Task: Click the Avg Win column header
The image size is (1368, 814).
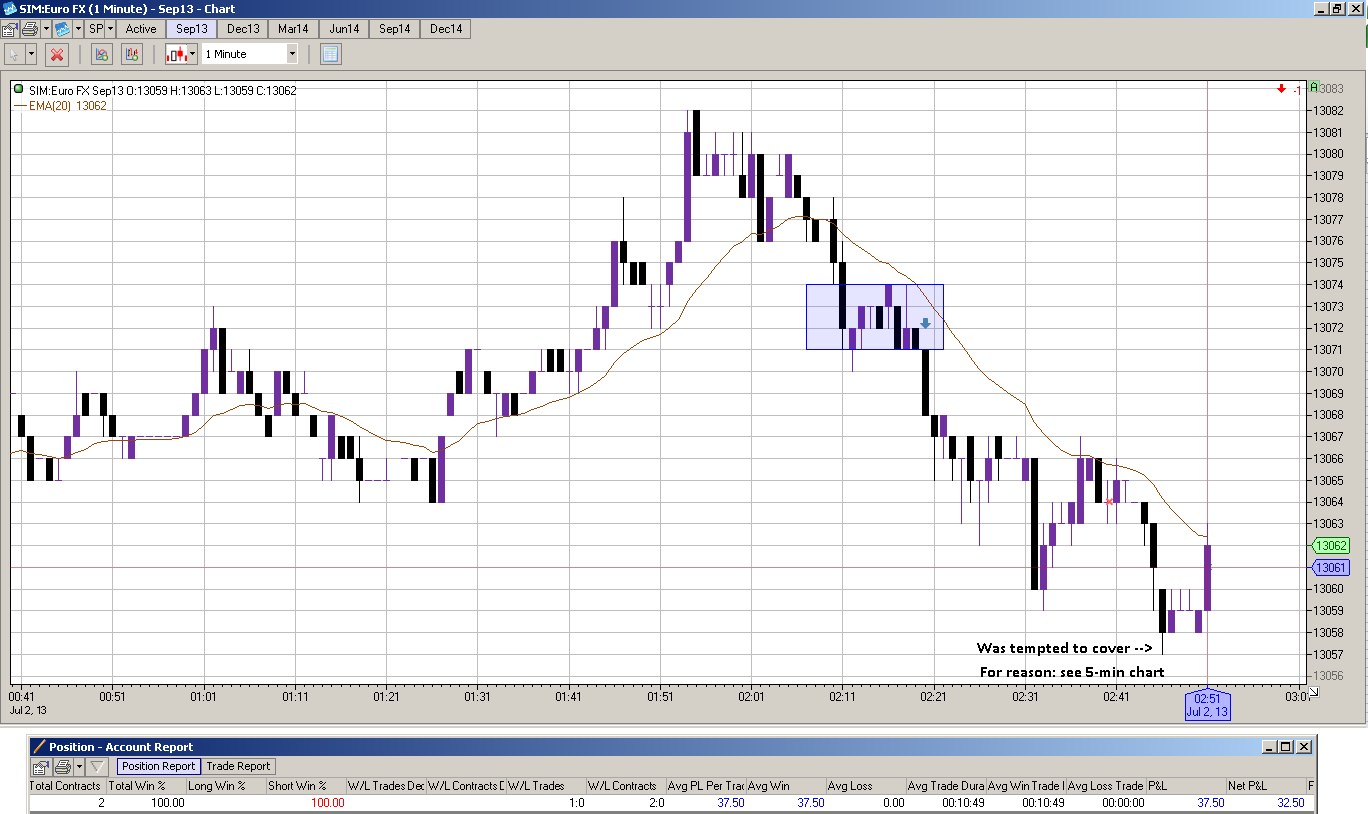Action: pos(786,786)
